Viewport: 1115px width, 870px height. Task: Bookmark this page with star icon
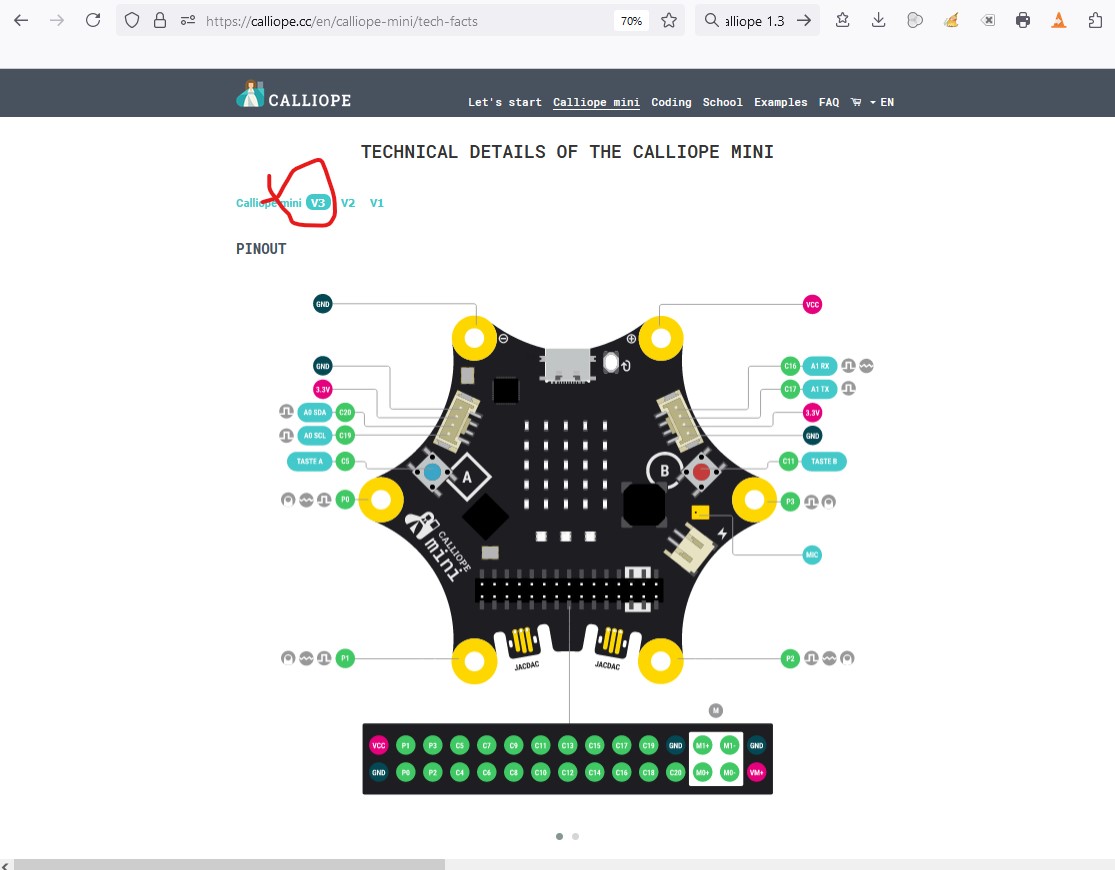click(x=668, y=21)
